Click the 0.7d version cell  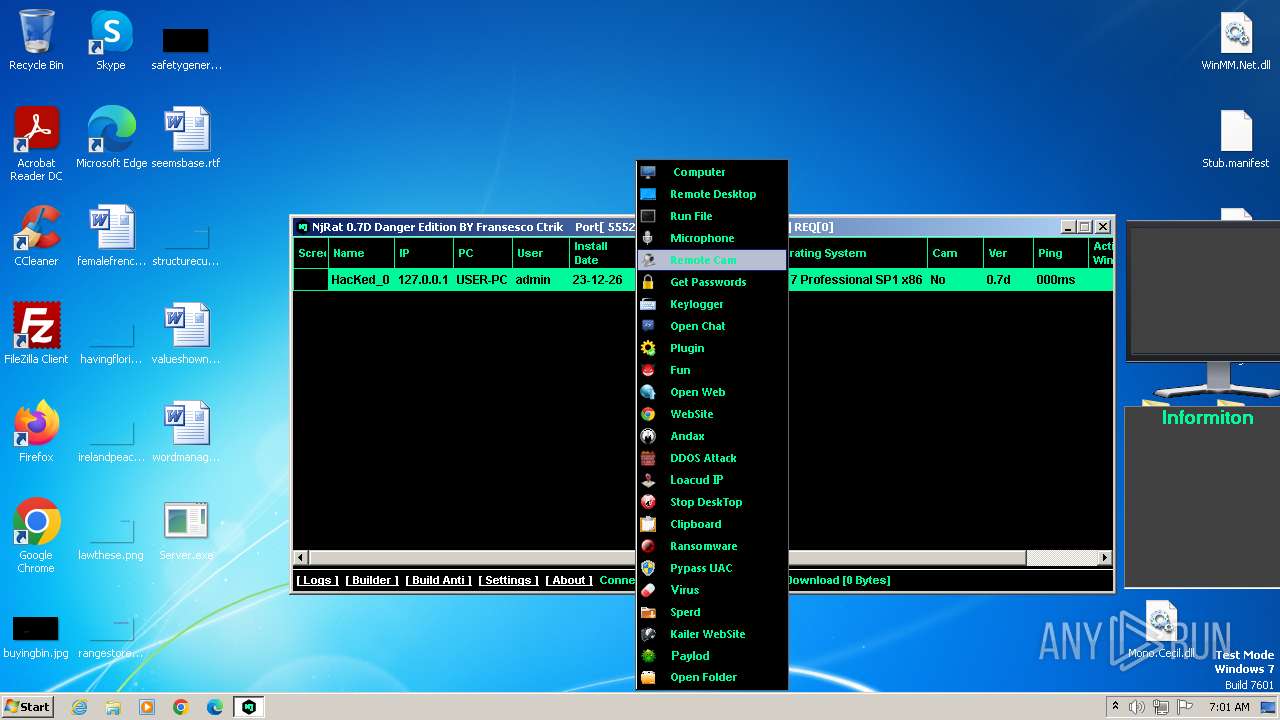(998, 280)
